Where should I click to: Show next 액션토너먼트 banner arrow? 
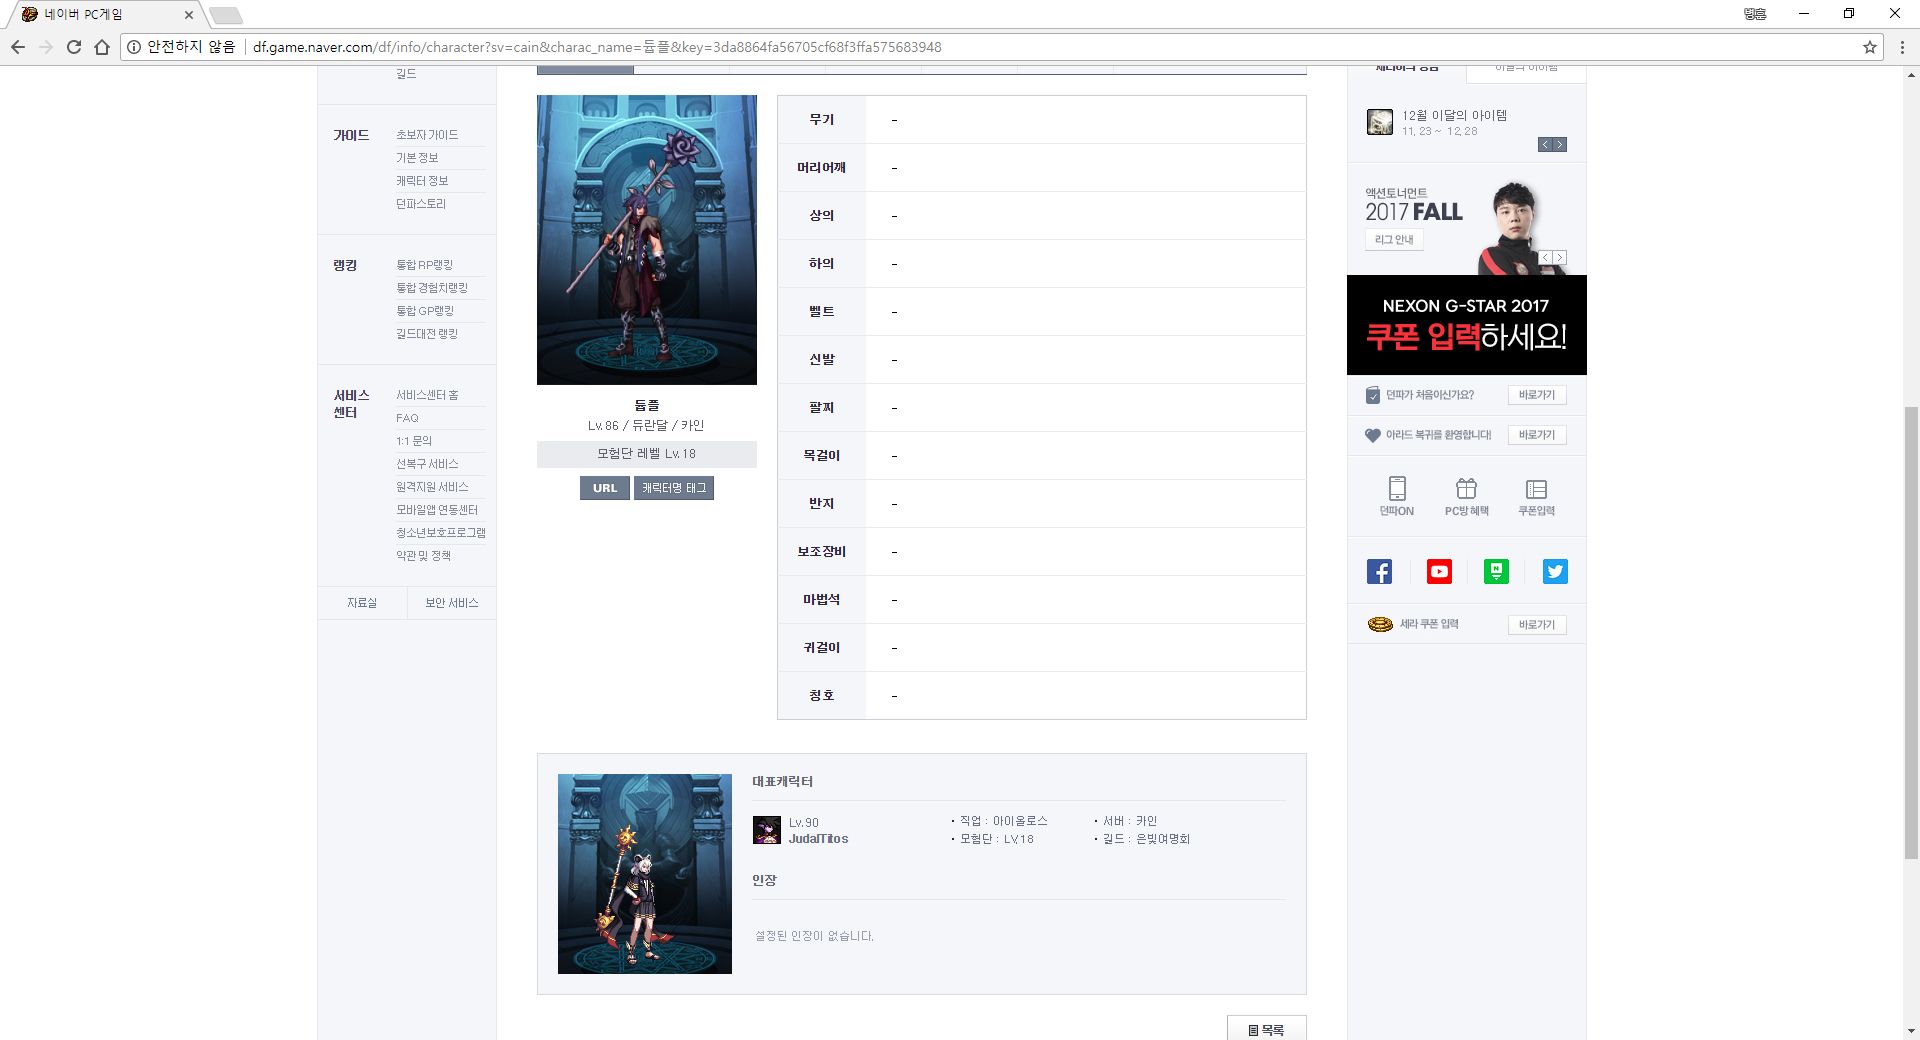pos(1559,258)
